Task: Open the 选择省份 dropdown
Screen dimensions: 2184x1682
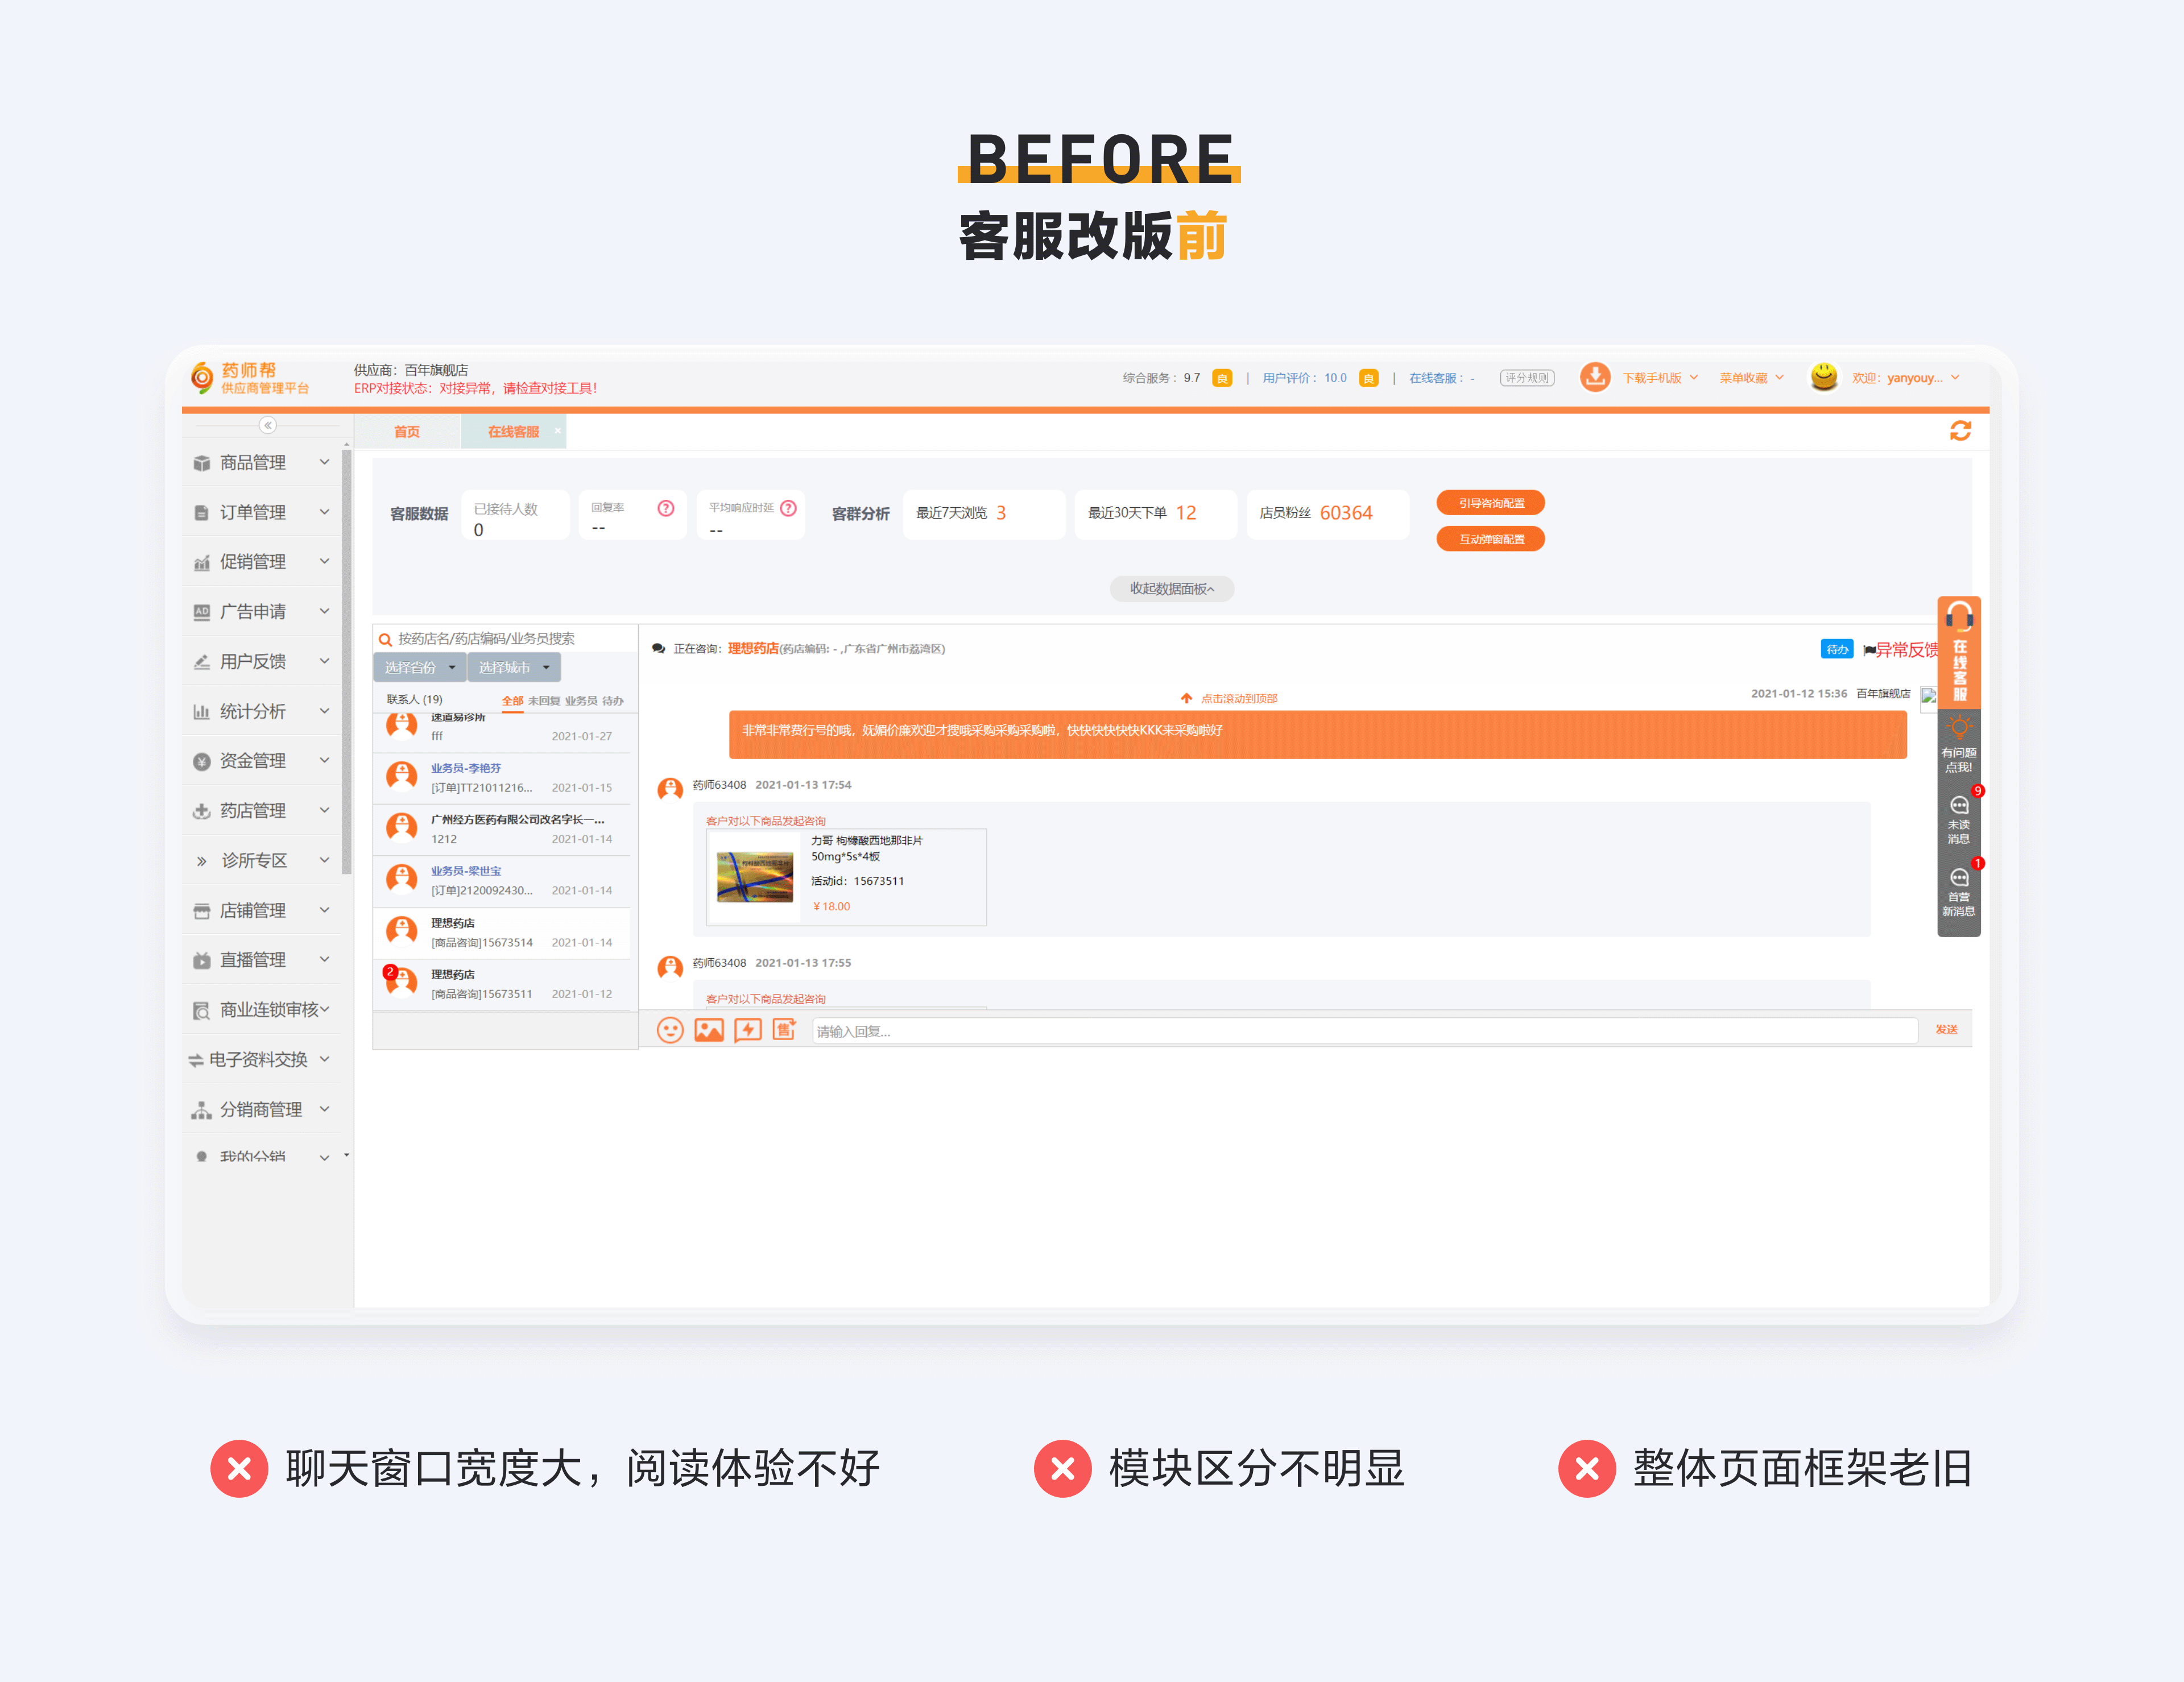Action: click(x=420, y=667)
